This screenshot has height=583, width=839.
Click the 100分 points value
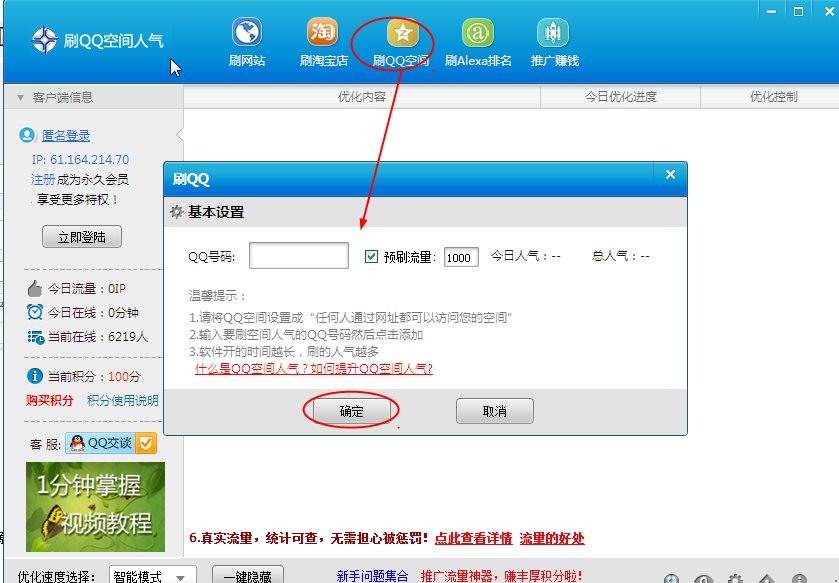point(124,377)
